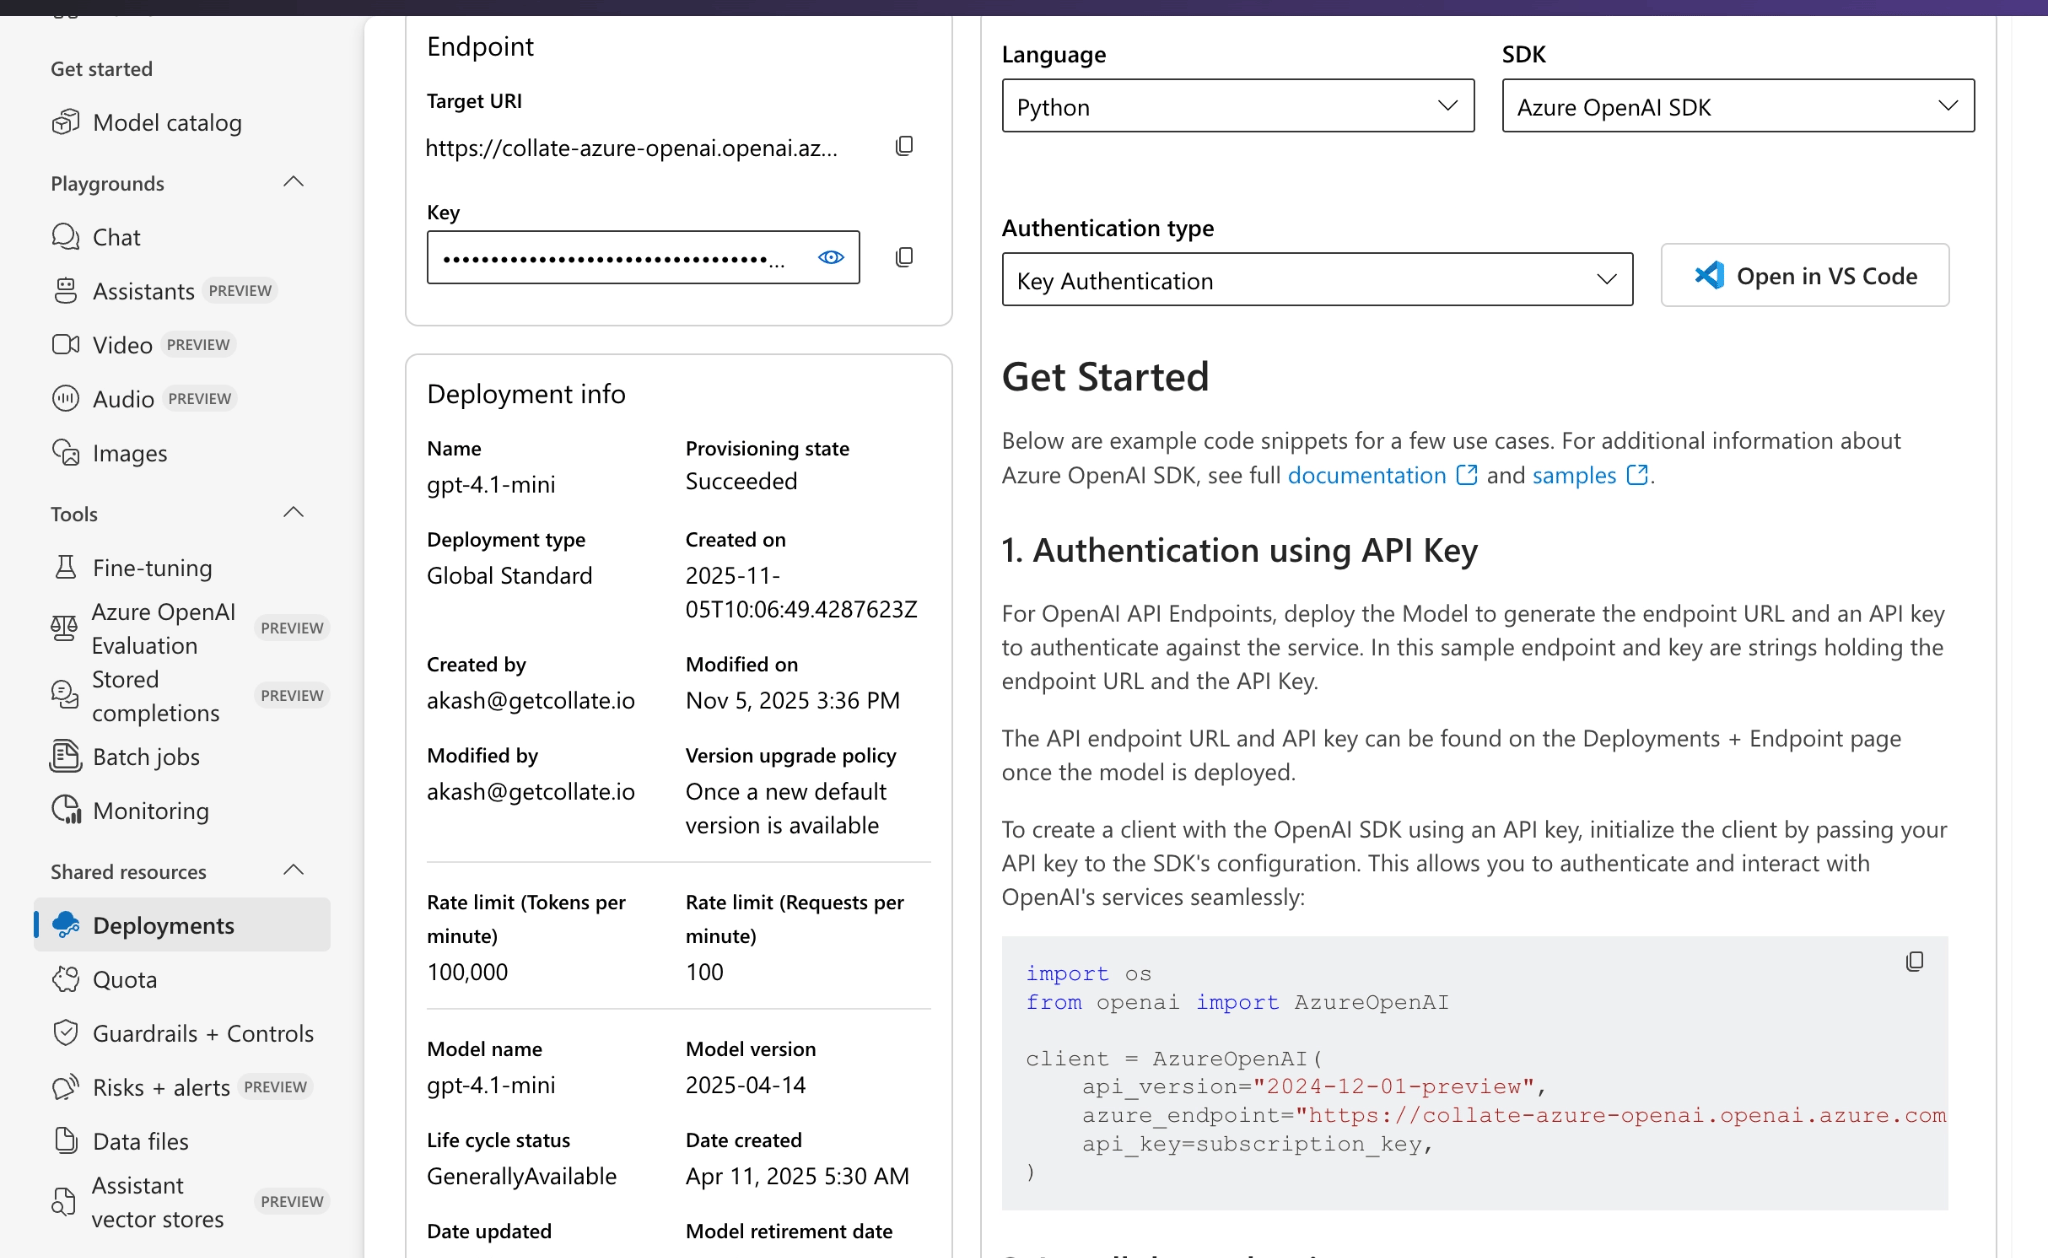This screenshot has width=2048, height=1258.
Task: Open the samples link
Action: tap(1574, 475)
